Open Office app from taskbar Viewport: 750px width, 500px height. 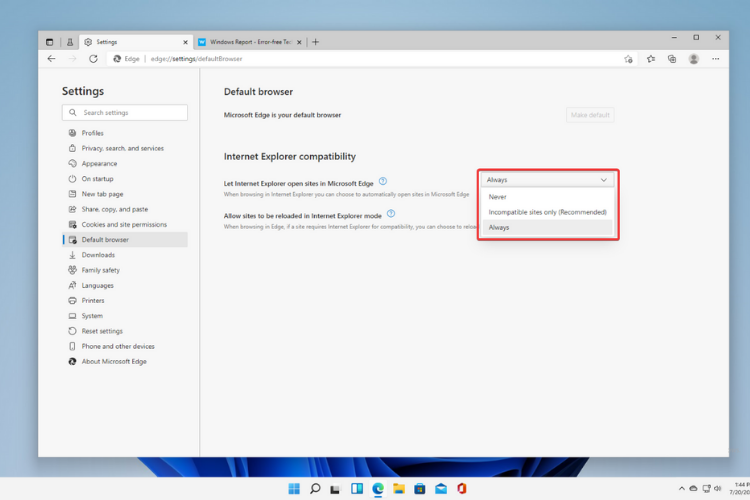point(462,489)
